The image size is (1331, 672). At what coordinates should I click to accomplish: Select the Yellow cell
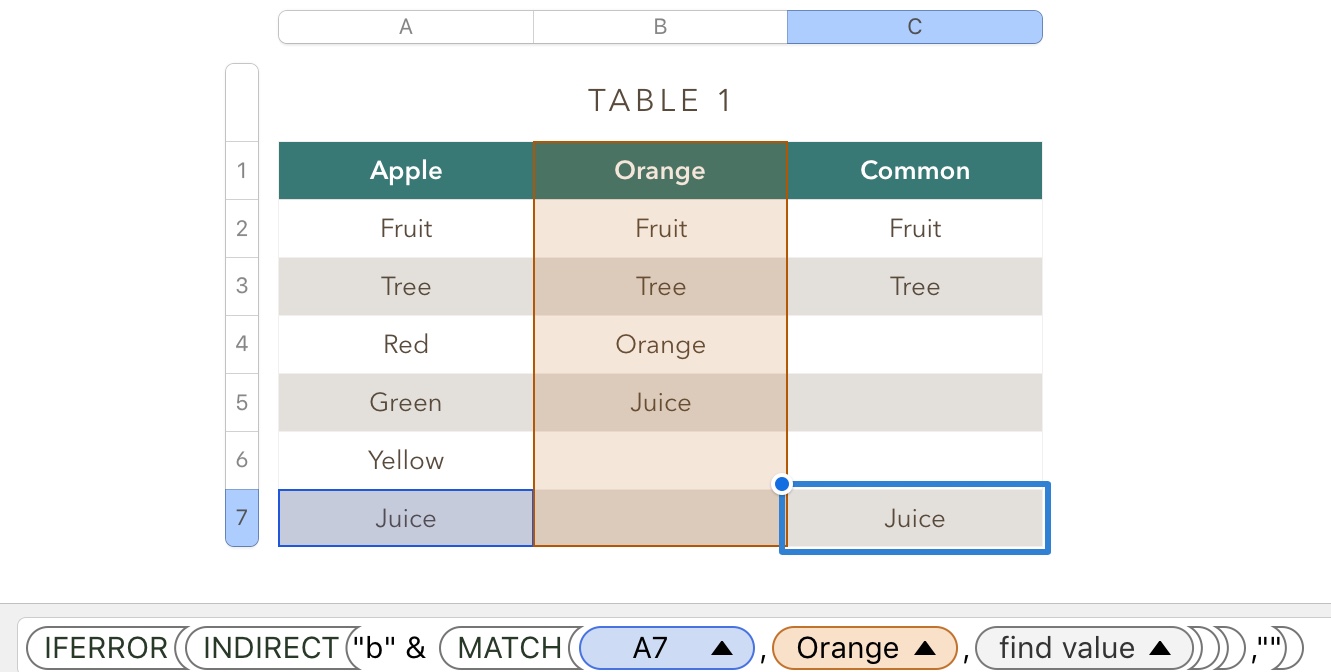(x=406, y=460)
